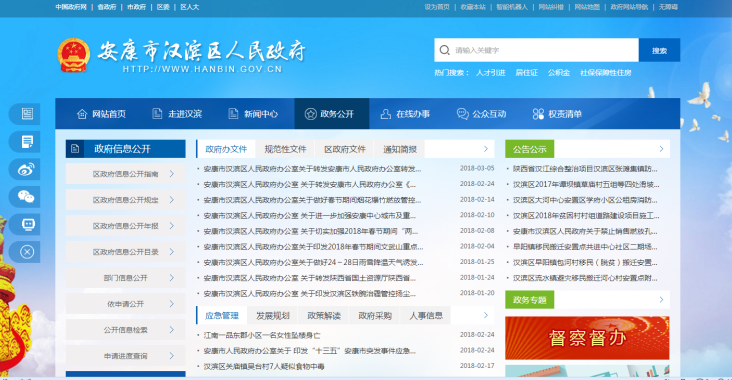The width and height of the screenshot is (732, 380).
Task: Click more arrow beside 政务专题
Action: tap(661, 300)
